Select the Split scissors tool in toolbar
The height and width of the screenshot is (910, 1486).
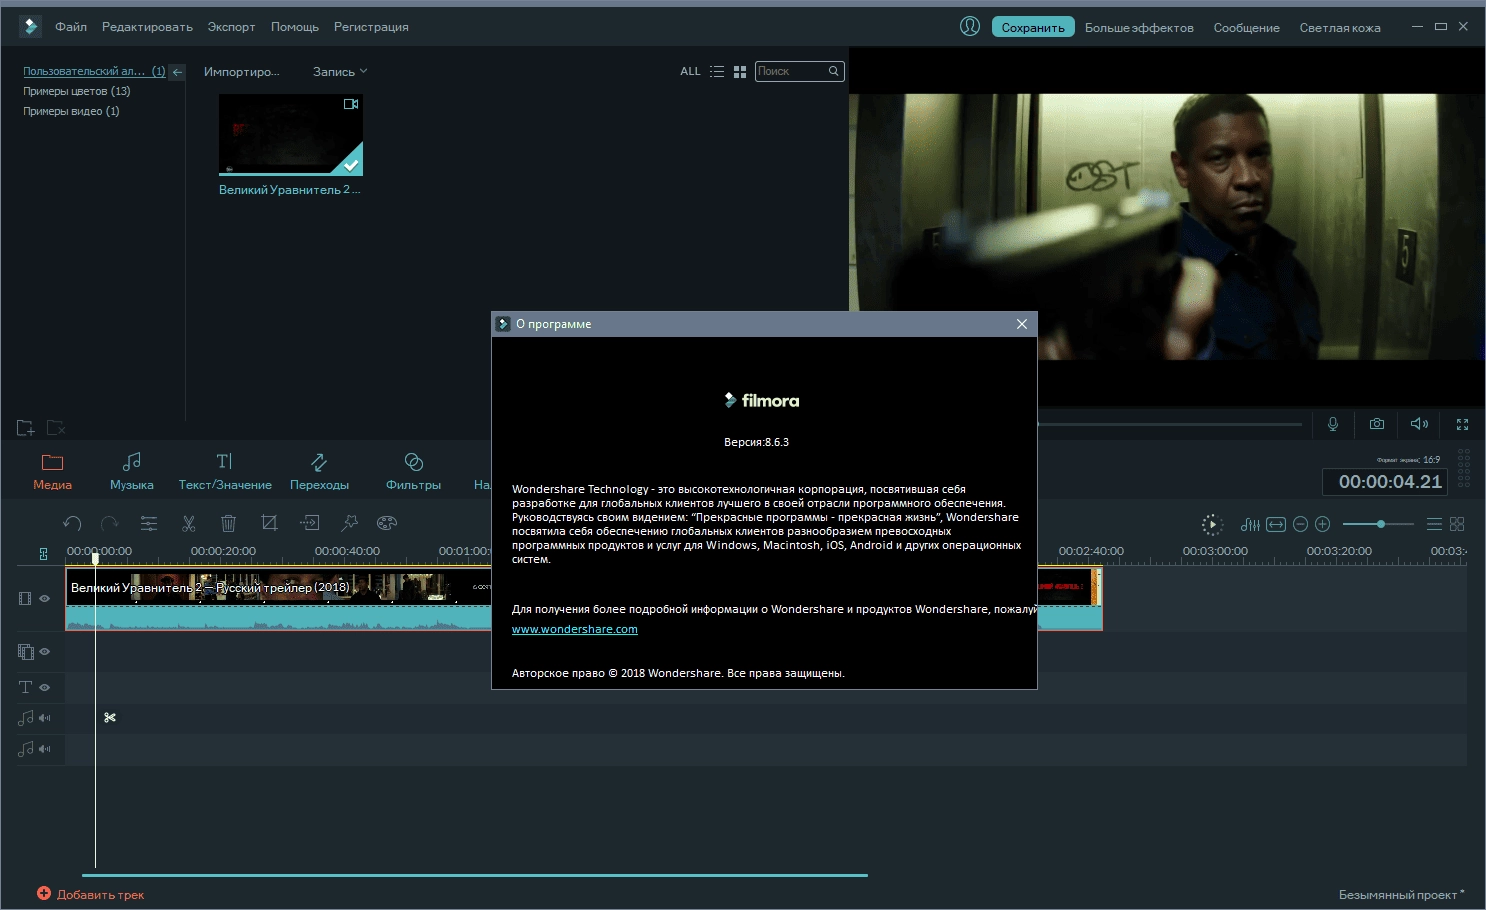point(189,523)
